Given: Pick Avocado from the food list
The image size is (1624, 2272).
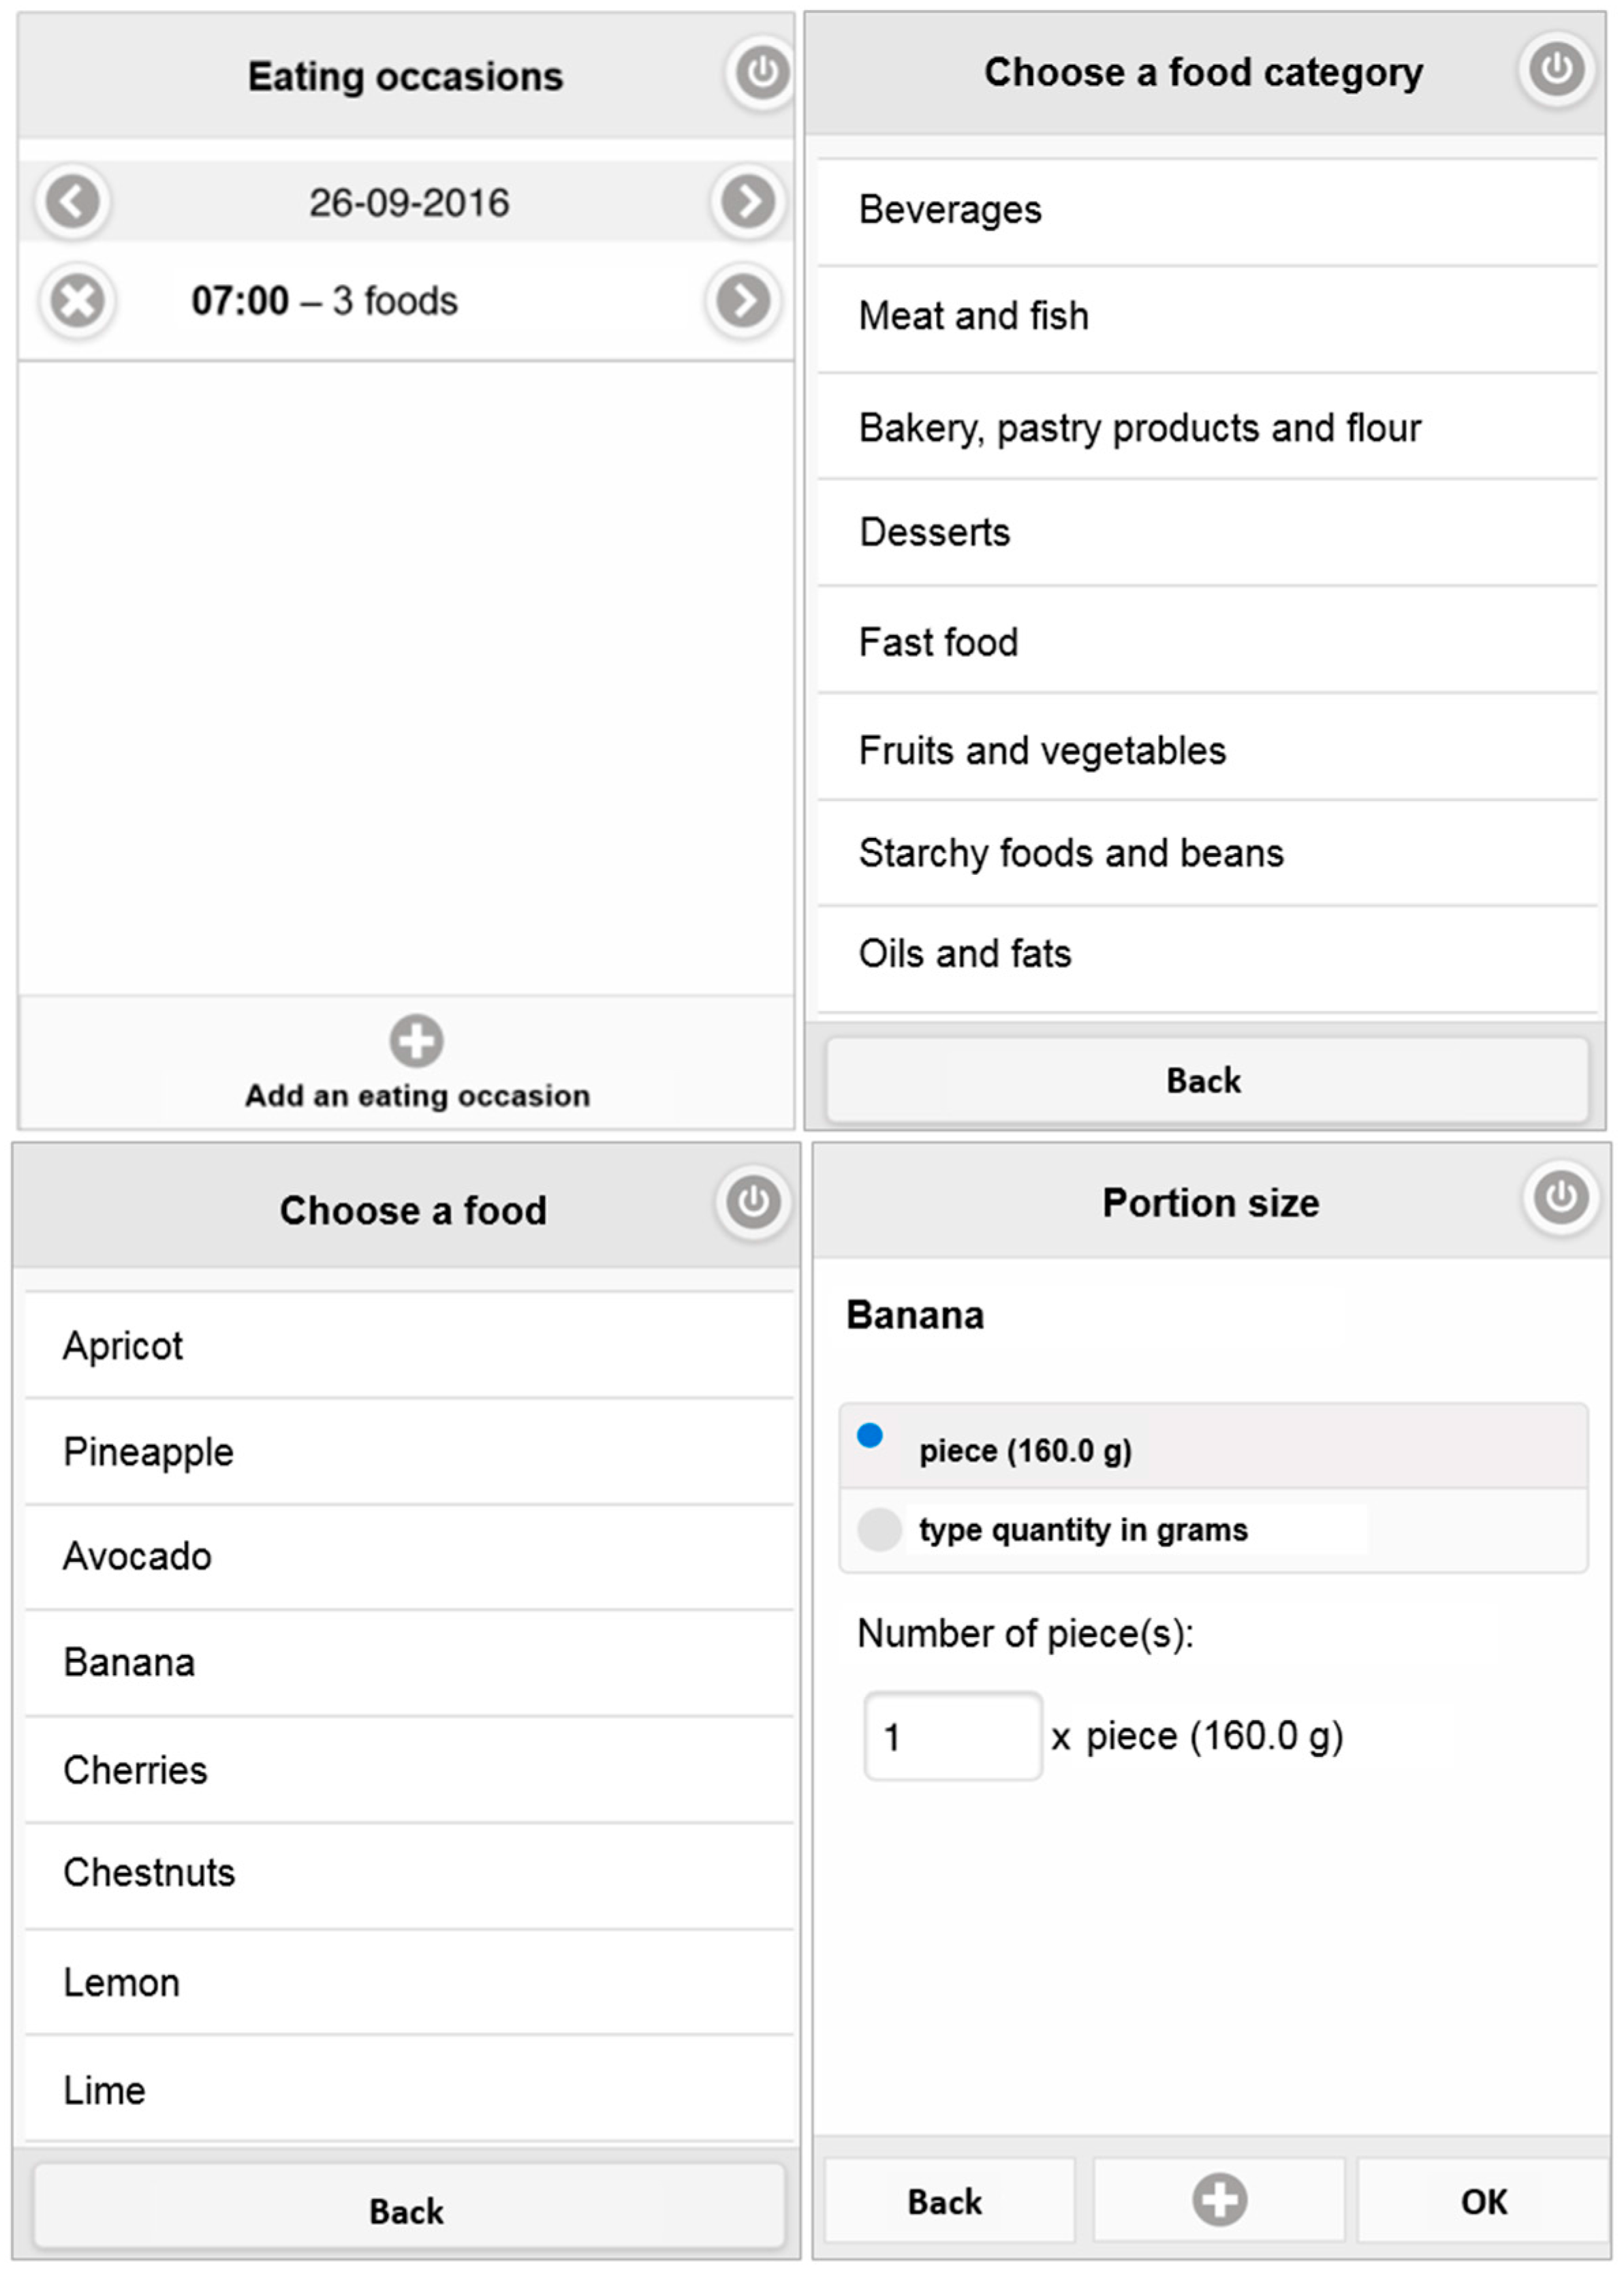Looking at the screenshot, I should pyautogui.click(x=138, y=1556).
